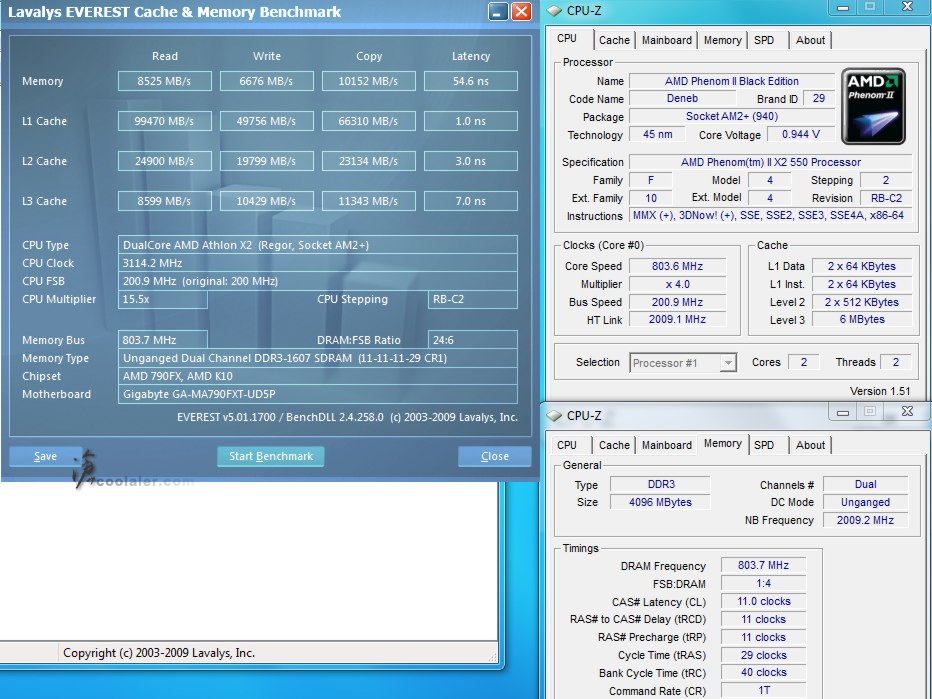This screenshot has height=699, width=932.
Task: Open Mainboard tab in bottom CPU-Z
Action: point(666,445)
